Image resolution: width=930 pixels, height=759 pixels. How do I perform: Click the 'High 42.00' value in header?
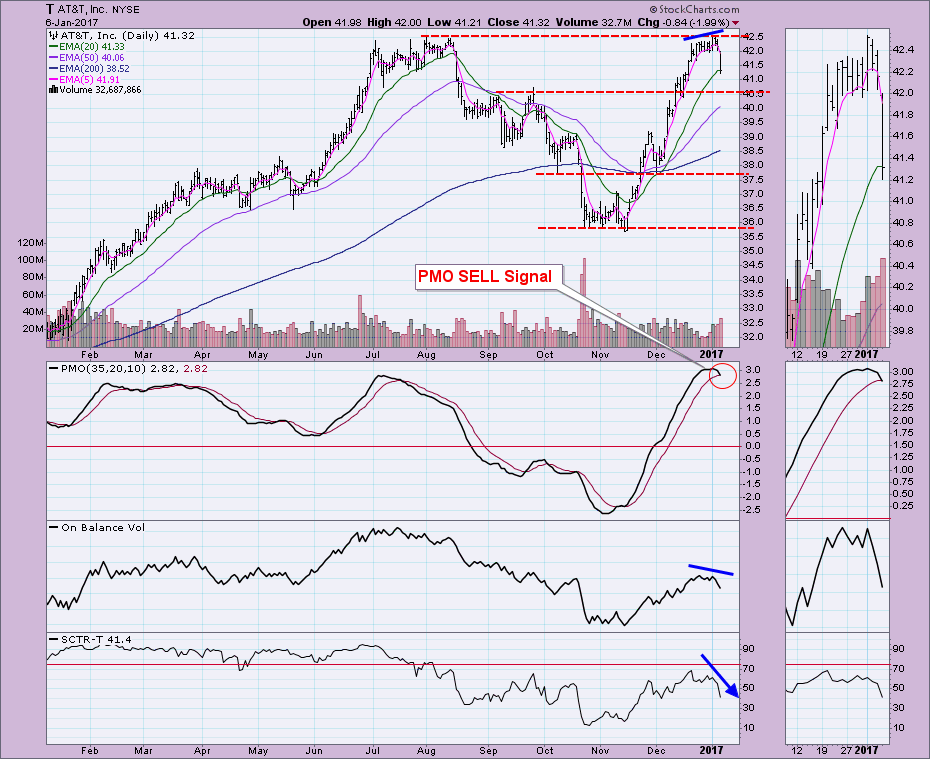tap(394, 23)
